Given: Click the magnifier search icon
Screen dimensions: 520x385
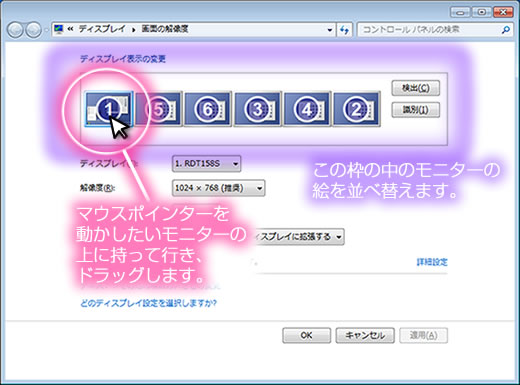Looking at the screenshot, I should click(506, 30).
